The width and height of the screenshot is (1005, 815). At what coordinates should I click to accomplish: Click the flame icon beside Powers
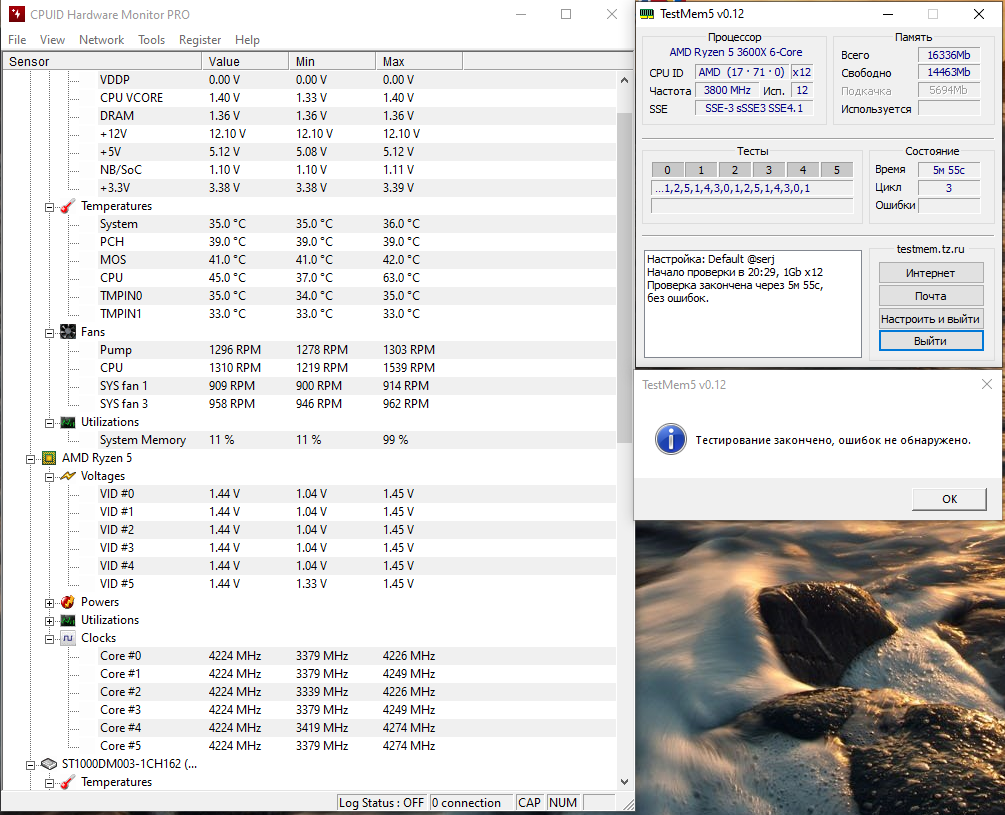pos(68,602)
